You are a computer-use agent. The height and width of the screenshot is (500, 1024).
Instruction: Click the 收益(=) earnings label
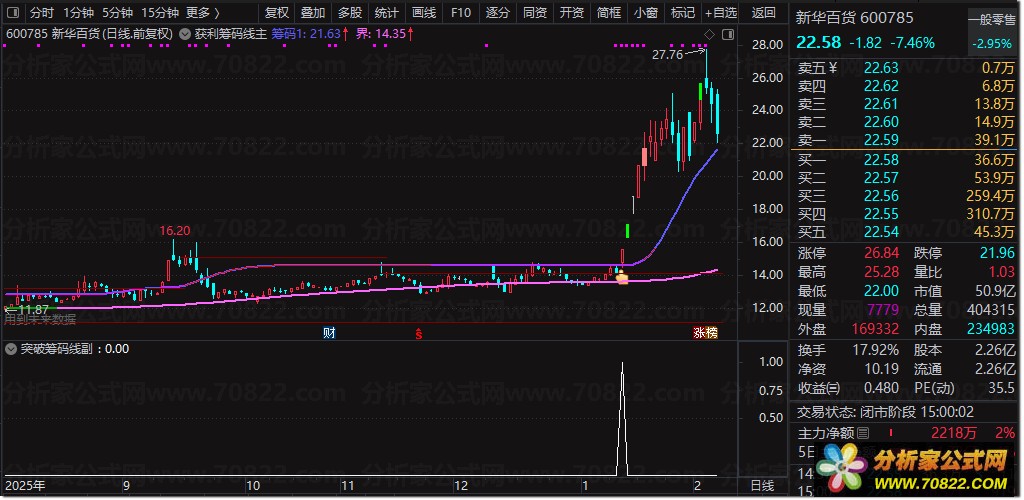click(x=819, y=388)
